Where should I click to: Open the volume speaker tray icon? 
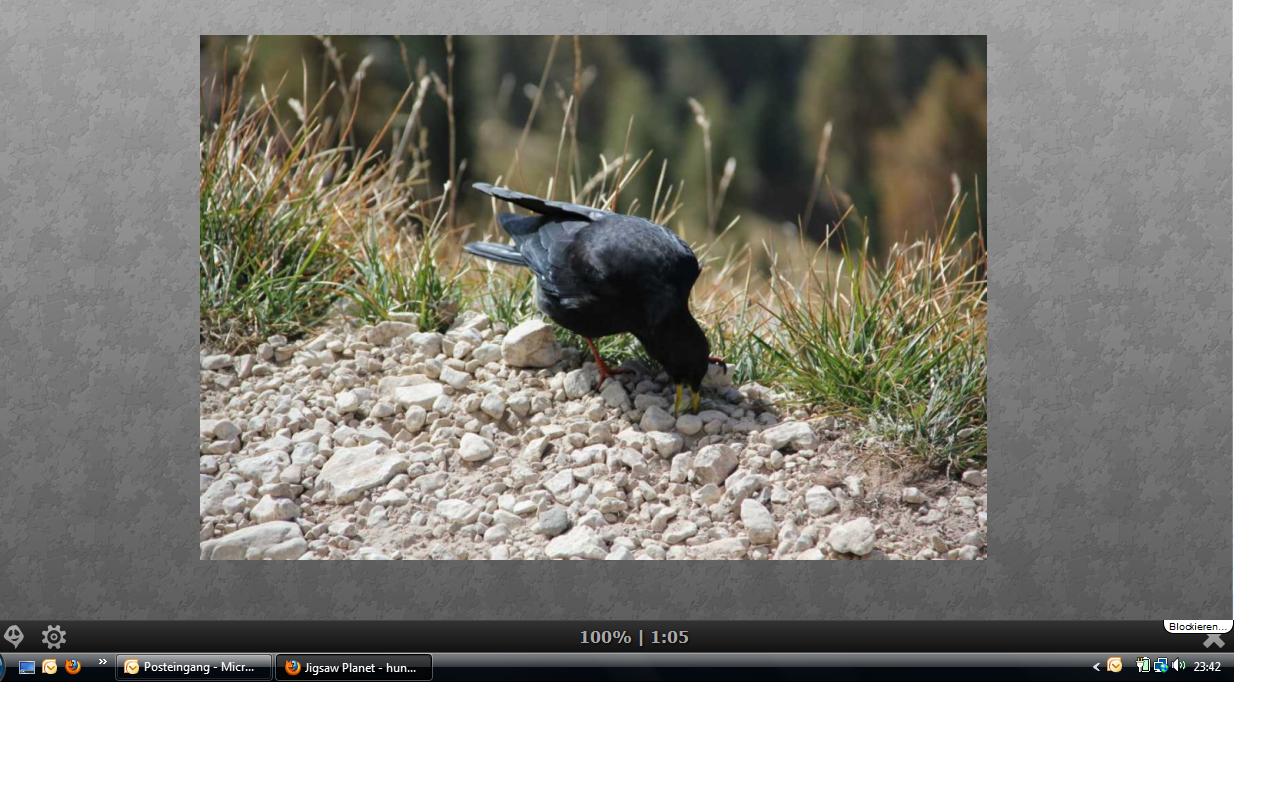click(x=1178, y=666)
